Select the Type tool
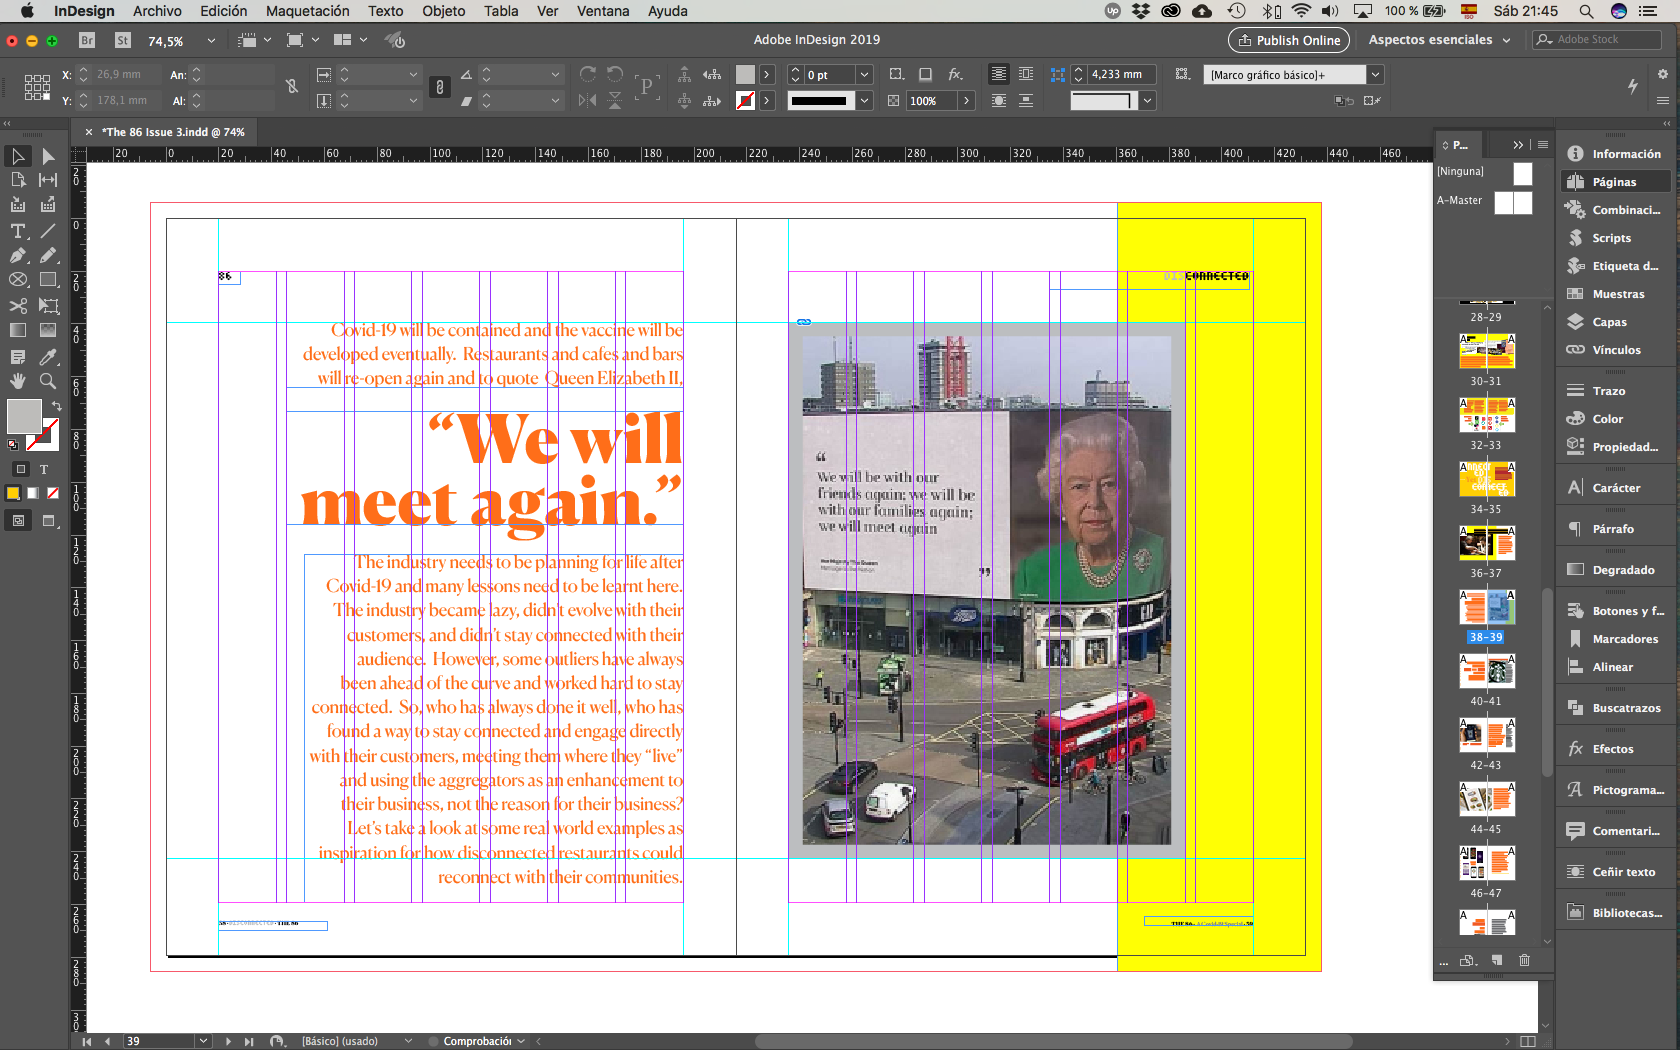 coord(17,231)
